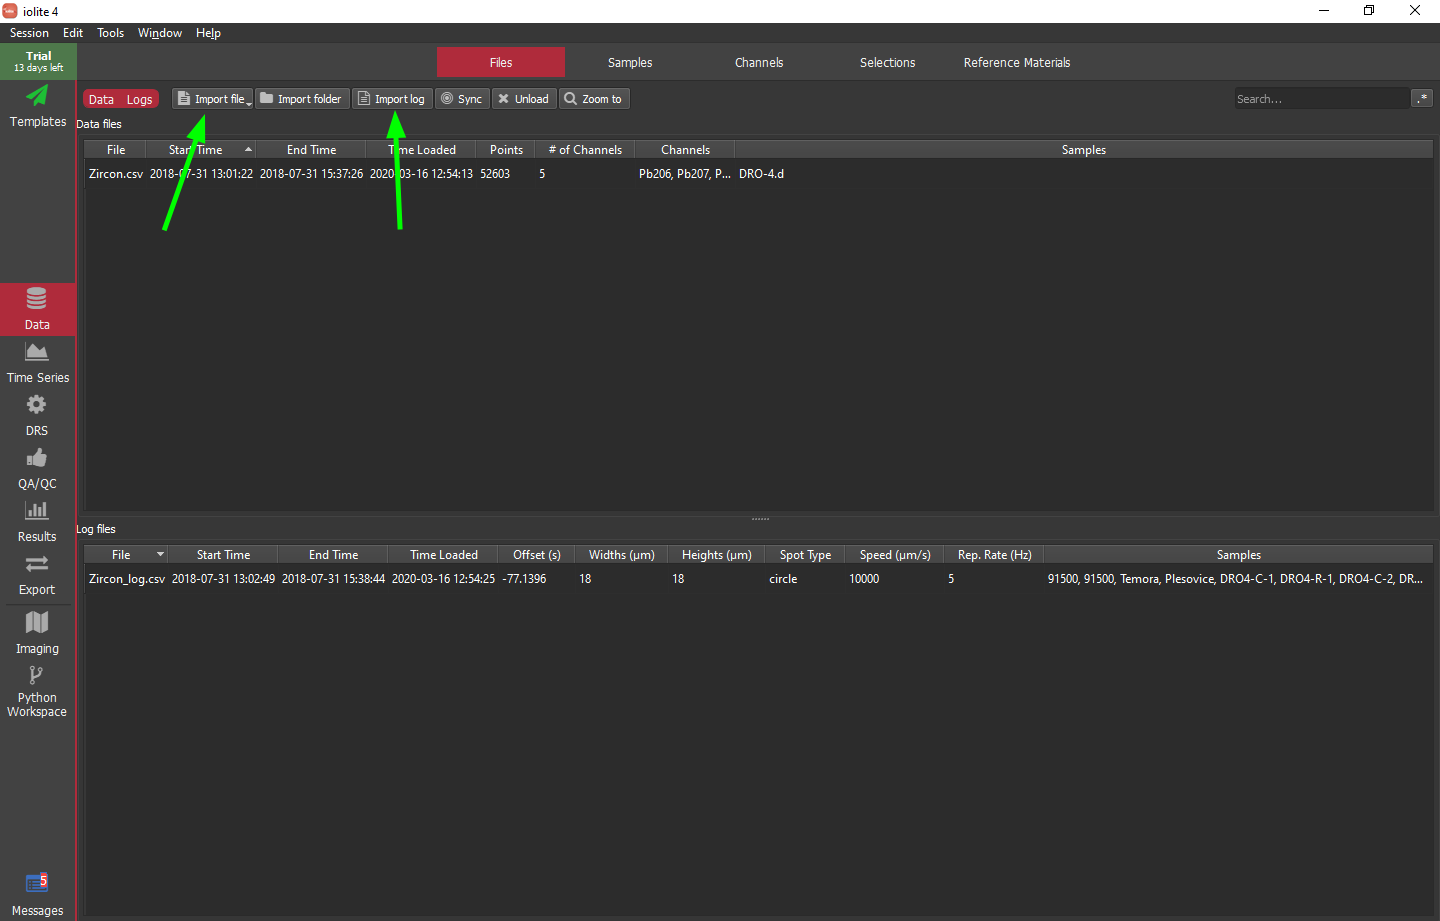This screenshot has width=1440, height=921.
Task: Click the Import file button
Action: click(211, 99)
